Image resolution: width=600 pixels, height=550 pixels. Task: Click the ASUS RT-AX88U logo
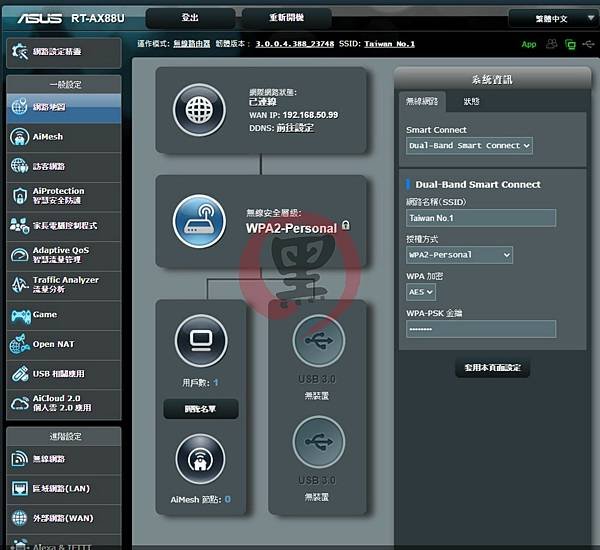tap(71, 18)
